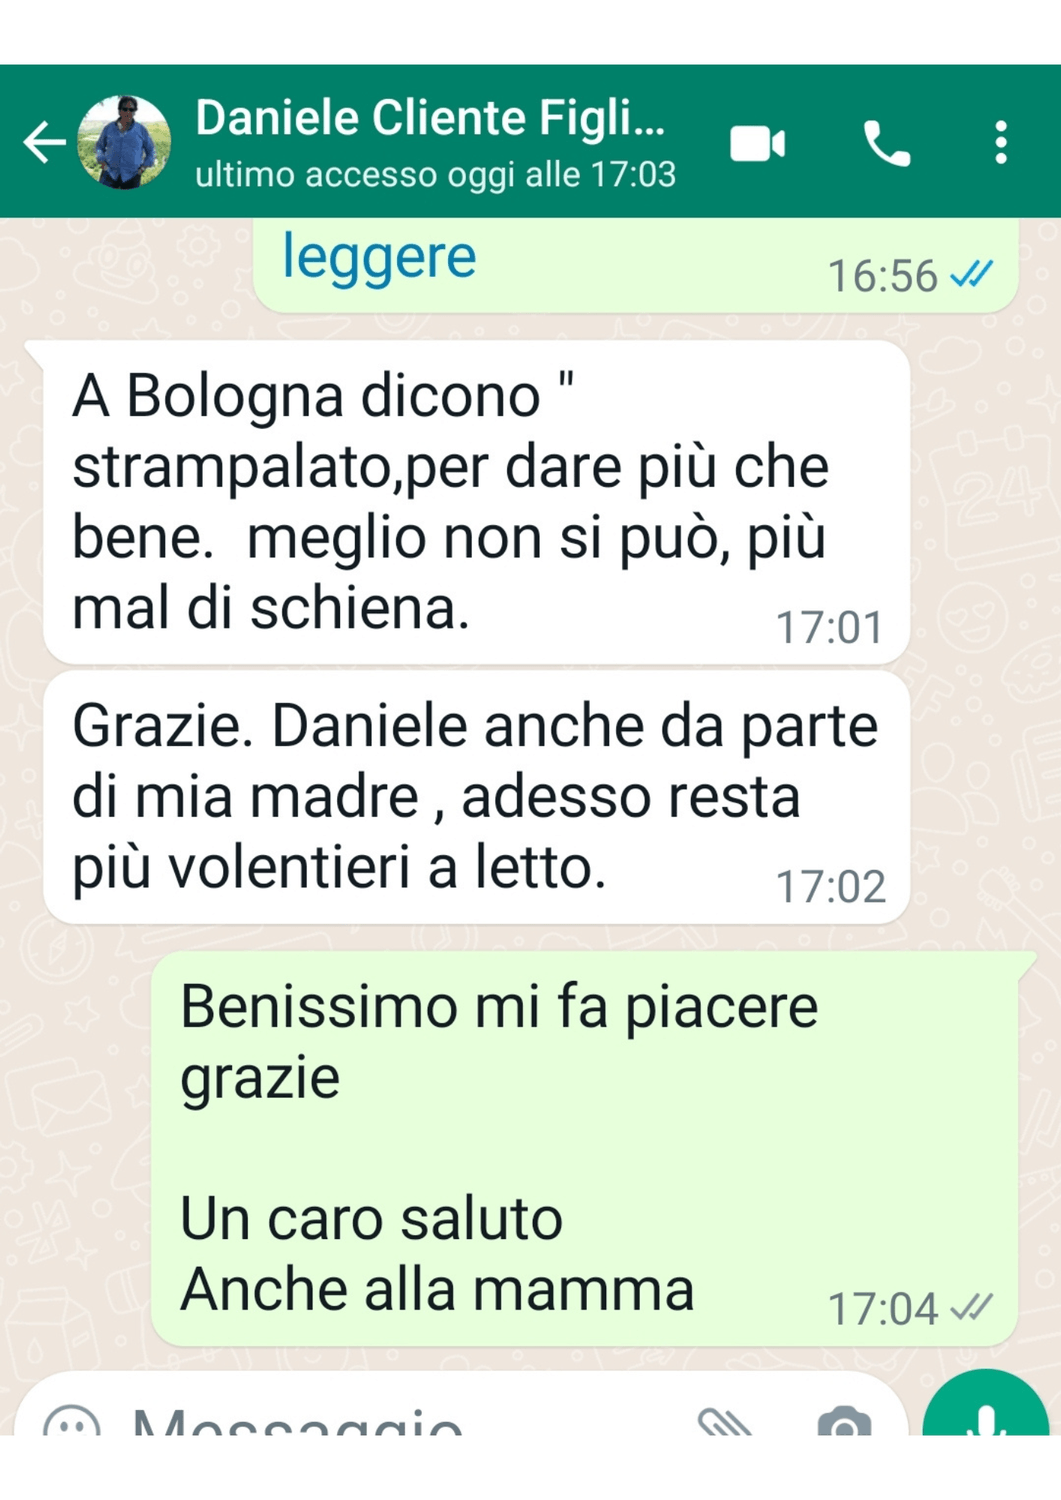Screen dimensions: 1061x1500
Task: Tap the 16:56 read receipt ticks
Action: pyautogui.click(x=971, y=274)
